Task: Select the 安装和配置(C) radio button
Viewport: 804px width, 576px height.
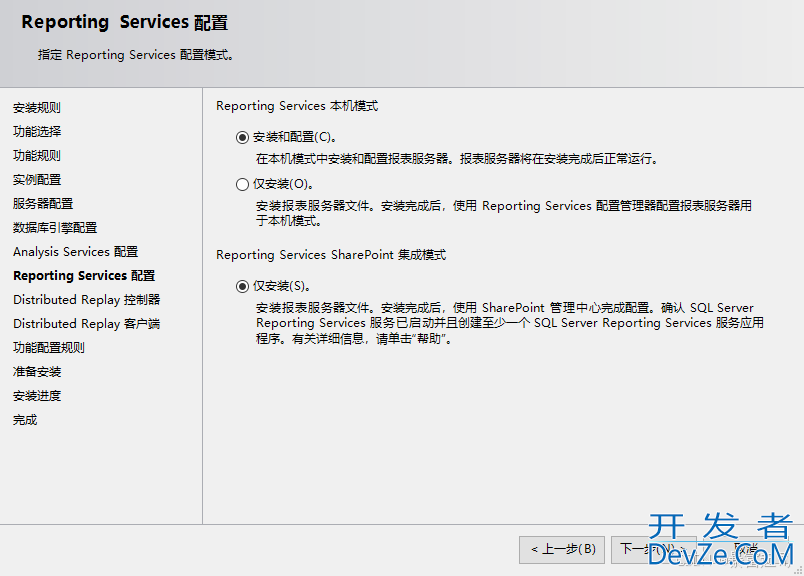Action: click(x=242, y=137)
